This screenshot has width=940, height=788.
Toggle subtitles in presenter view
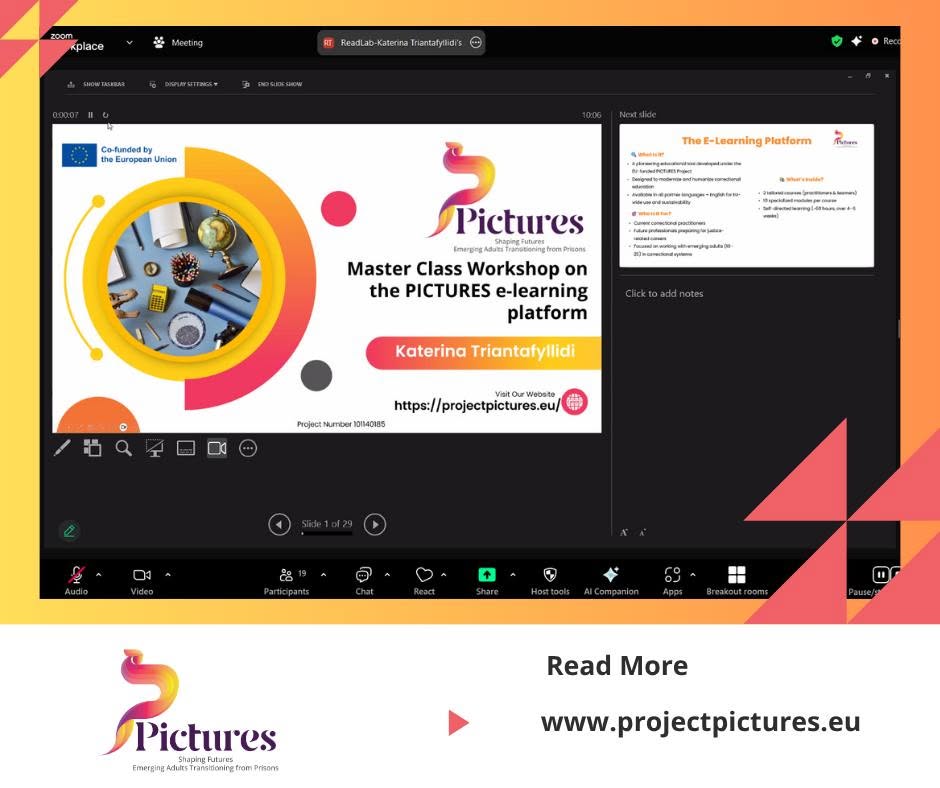(x=186, y=448)
